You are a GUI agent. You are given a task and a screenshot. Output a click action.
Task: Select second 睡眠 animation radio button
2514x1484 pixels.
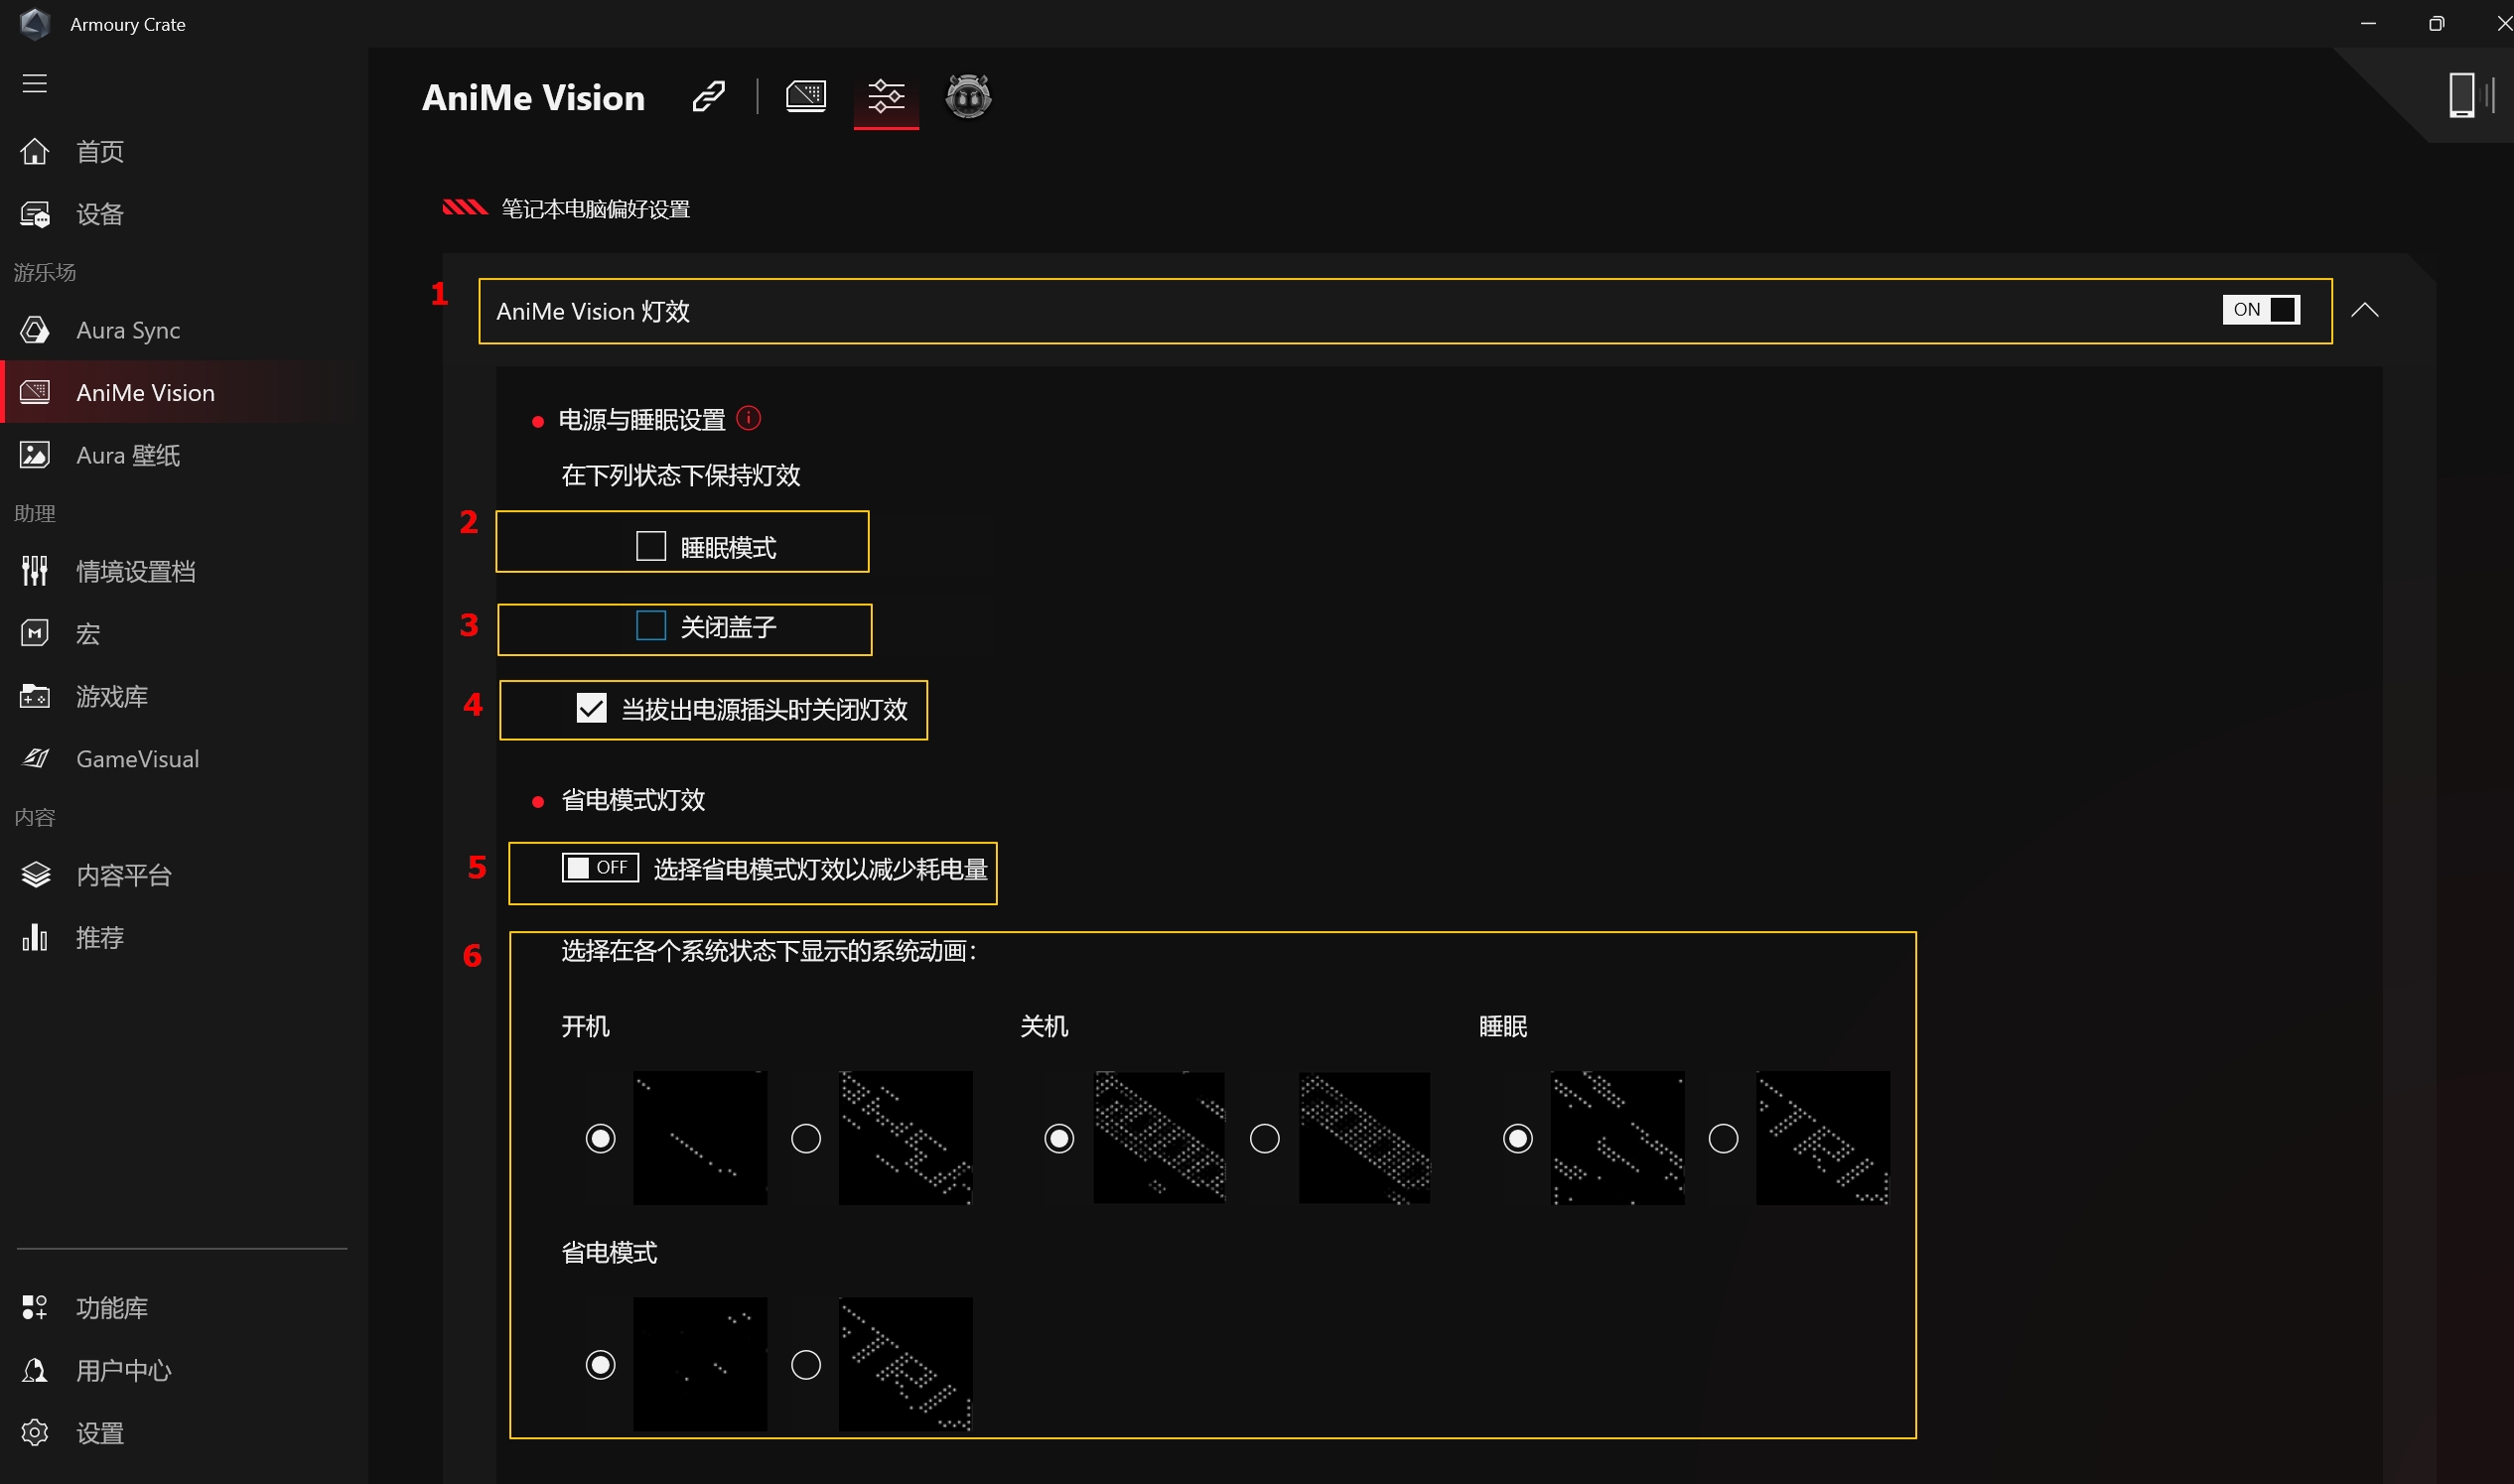coord(1724,1138)
